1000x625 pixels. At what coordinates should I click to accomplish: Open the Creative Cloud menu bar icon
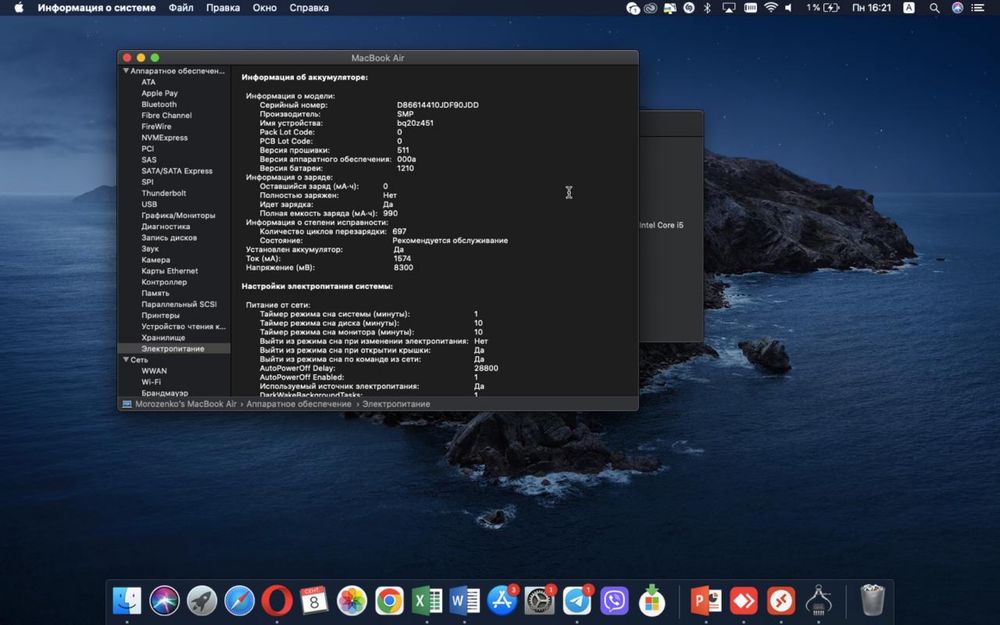click(650, 8)
